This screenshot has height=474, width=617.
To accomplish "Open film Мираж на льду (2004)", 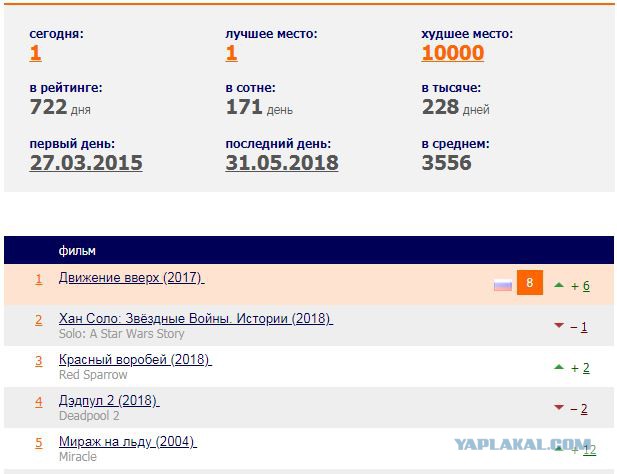I will (127, 441).
